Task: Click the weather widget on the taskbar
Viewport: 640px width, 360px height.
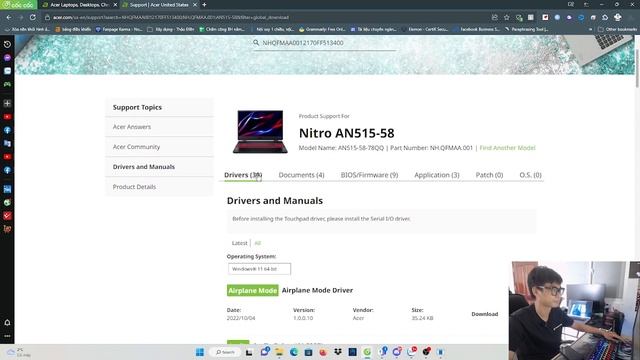Action: pyautogui.click(x=18, y=352)
